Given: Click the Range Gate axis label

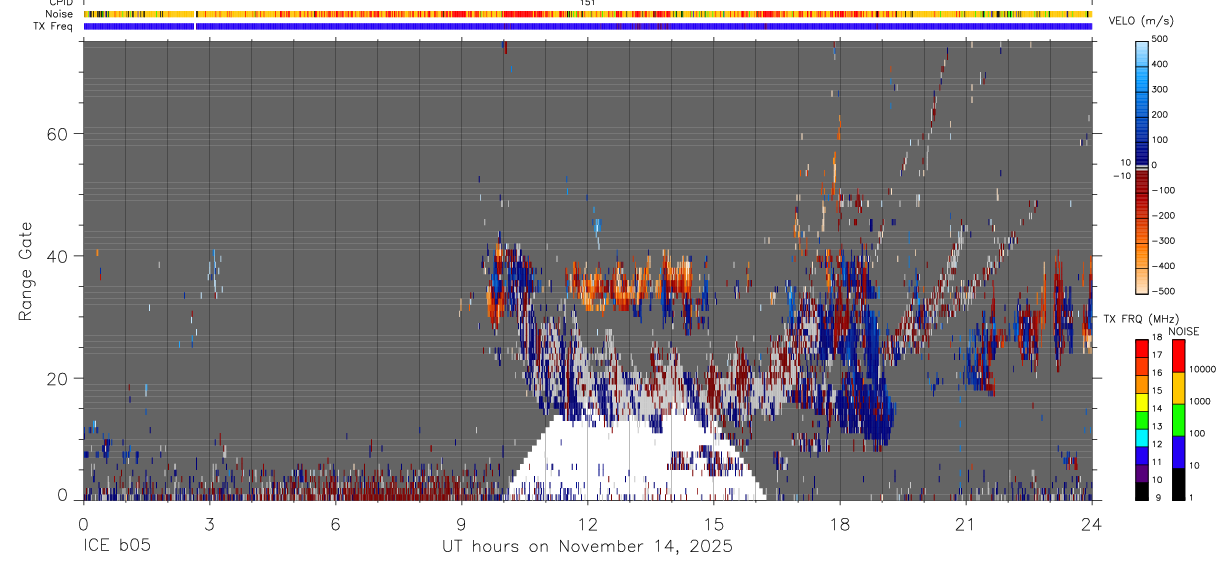Looking at the screenshot, I should pos(27,272).
